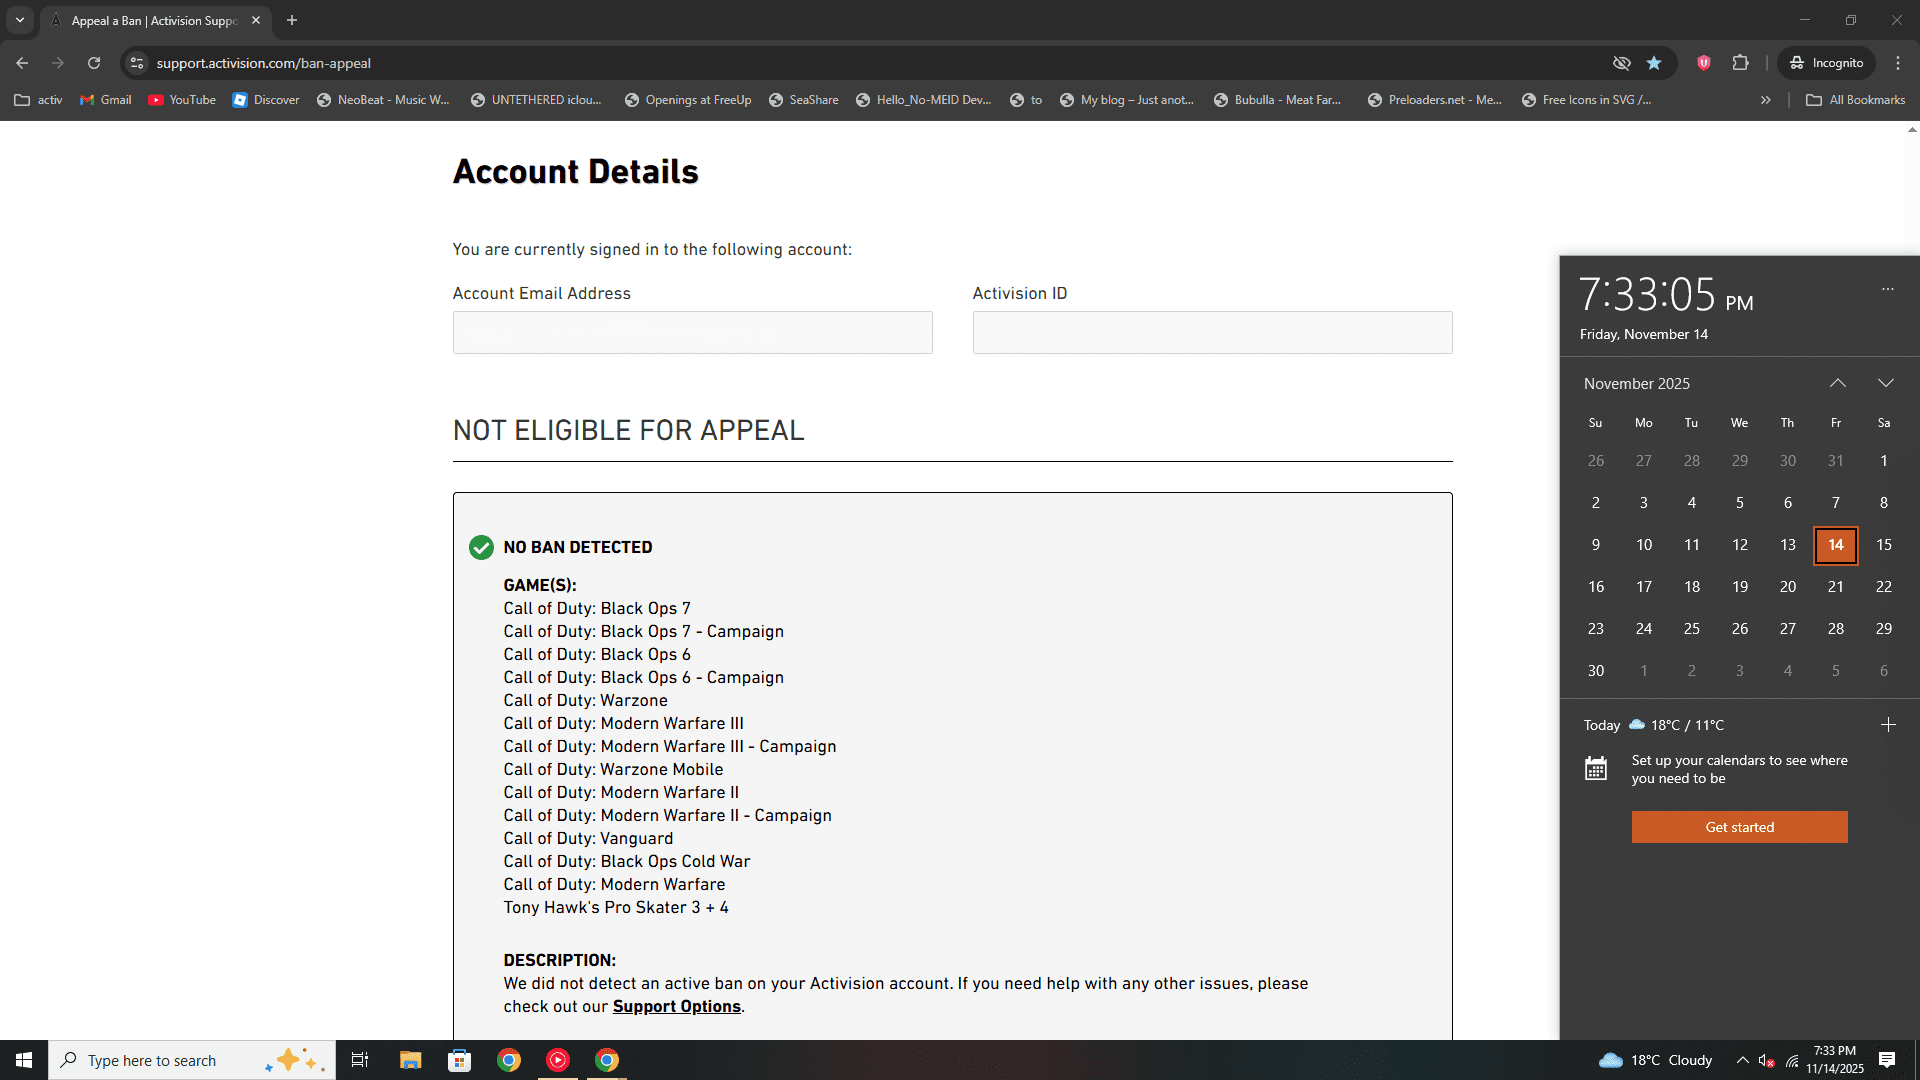Image resolution: width=1920 pixels, height=1080 pixels.
Task: Click the Get started calendar button
Action: (1739, 827)
